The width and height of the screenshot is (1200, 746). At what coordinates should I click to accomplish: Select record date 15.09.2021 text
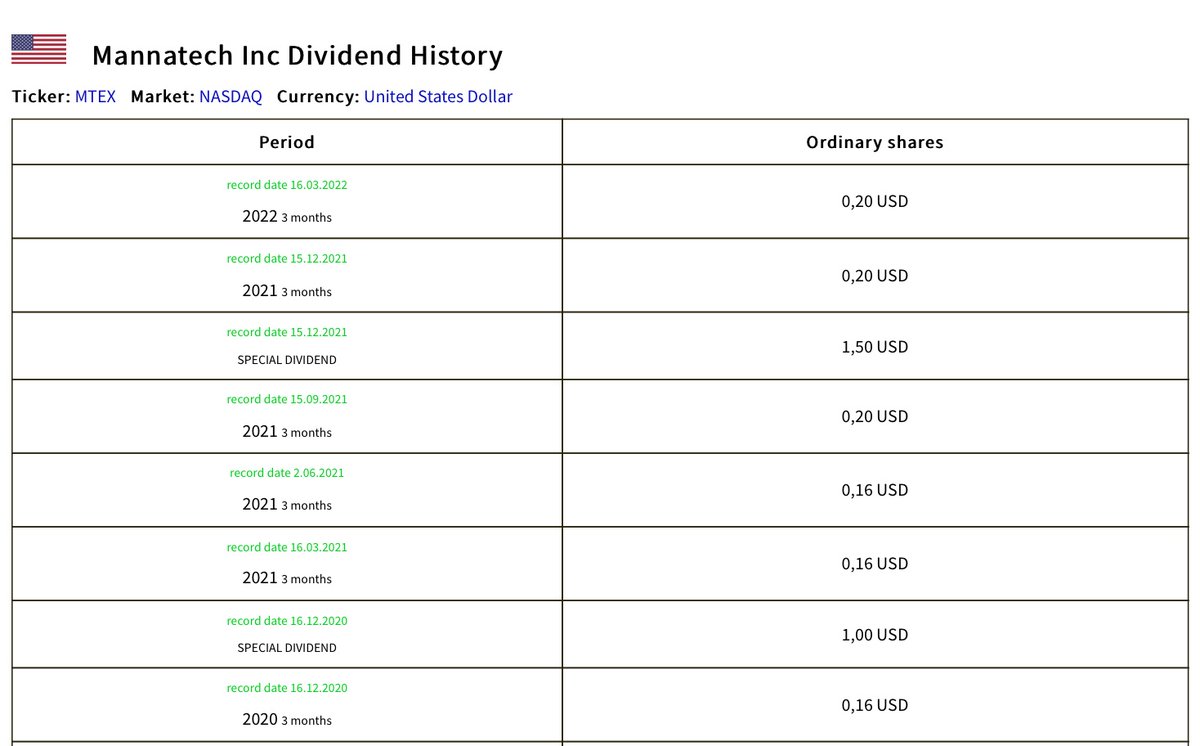287,399
